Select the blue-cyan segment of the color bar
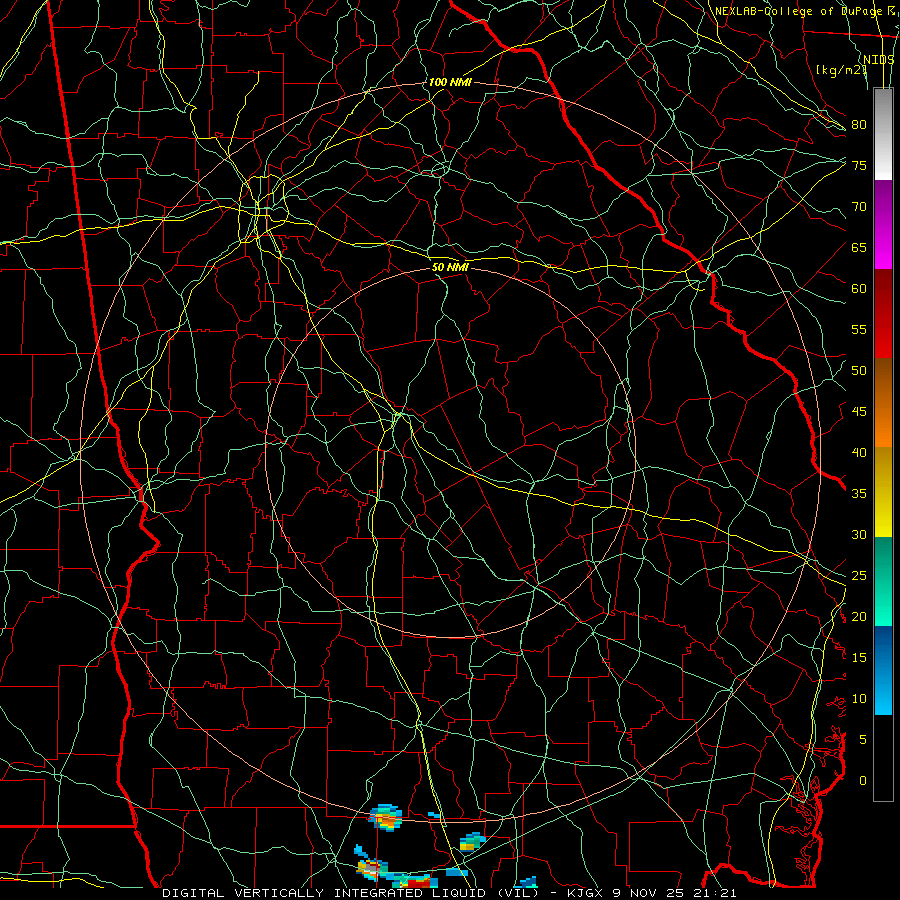900x900 pixels. pyautogui.click(x=883, y=670)
